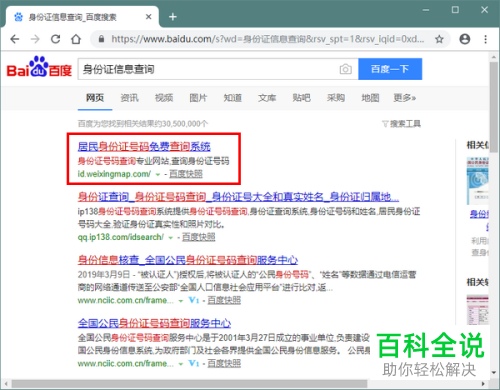Close the 身份证信息查询 browser tab

click(x=149, y=17)
